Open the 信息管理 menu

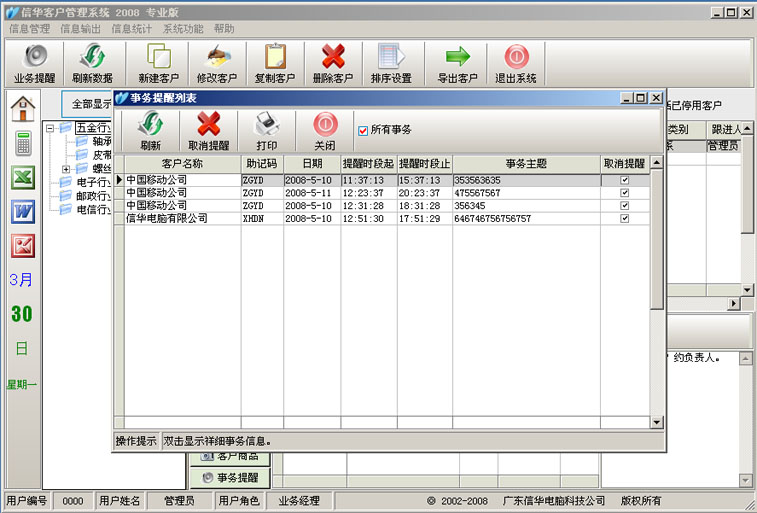[x=29, y=29]
